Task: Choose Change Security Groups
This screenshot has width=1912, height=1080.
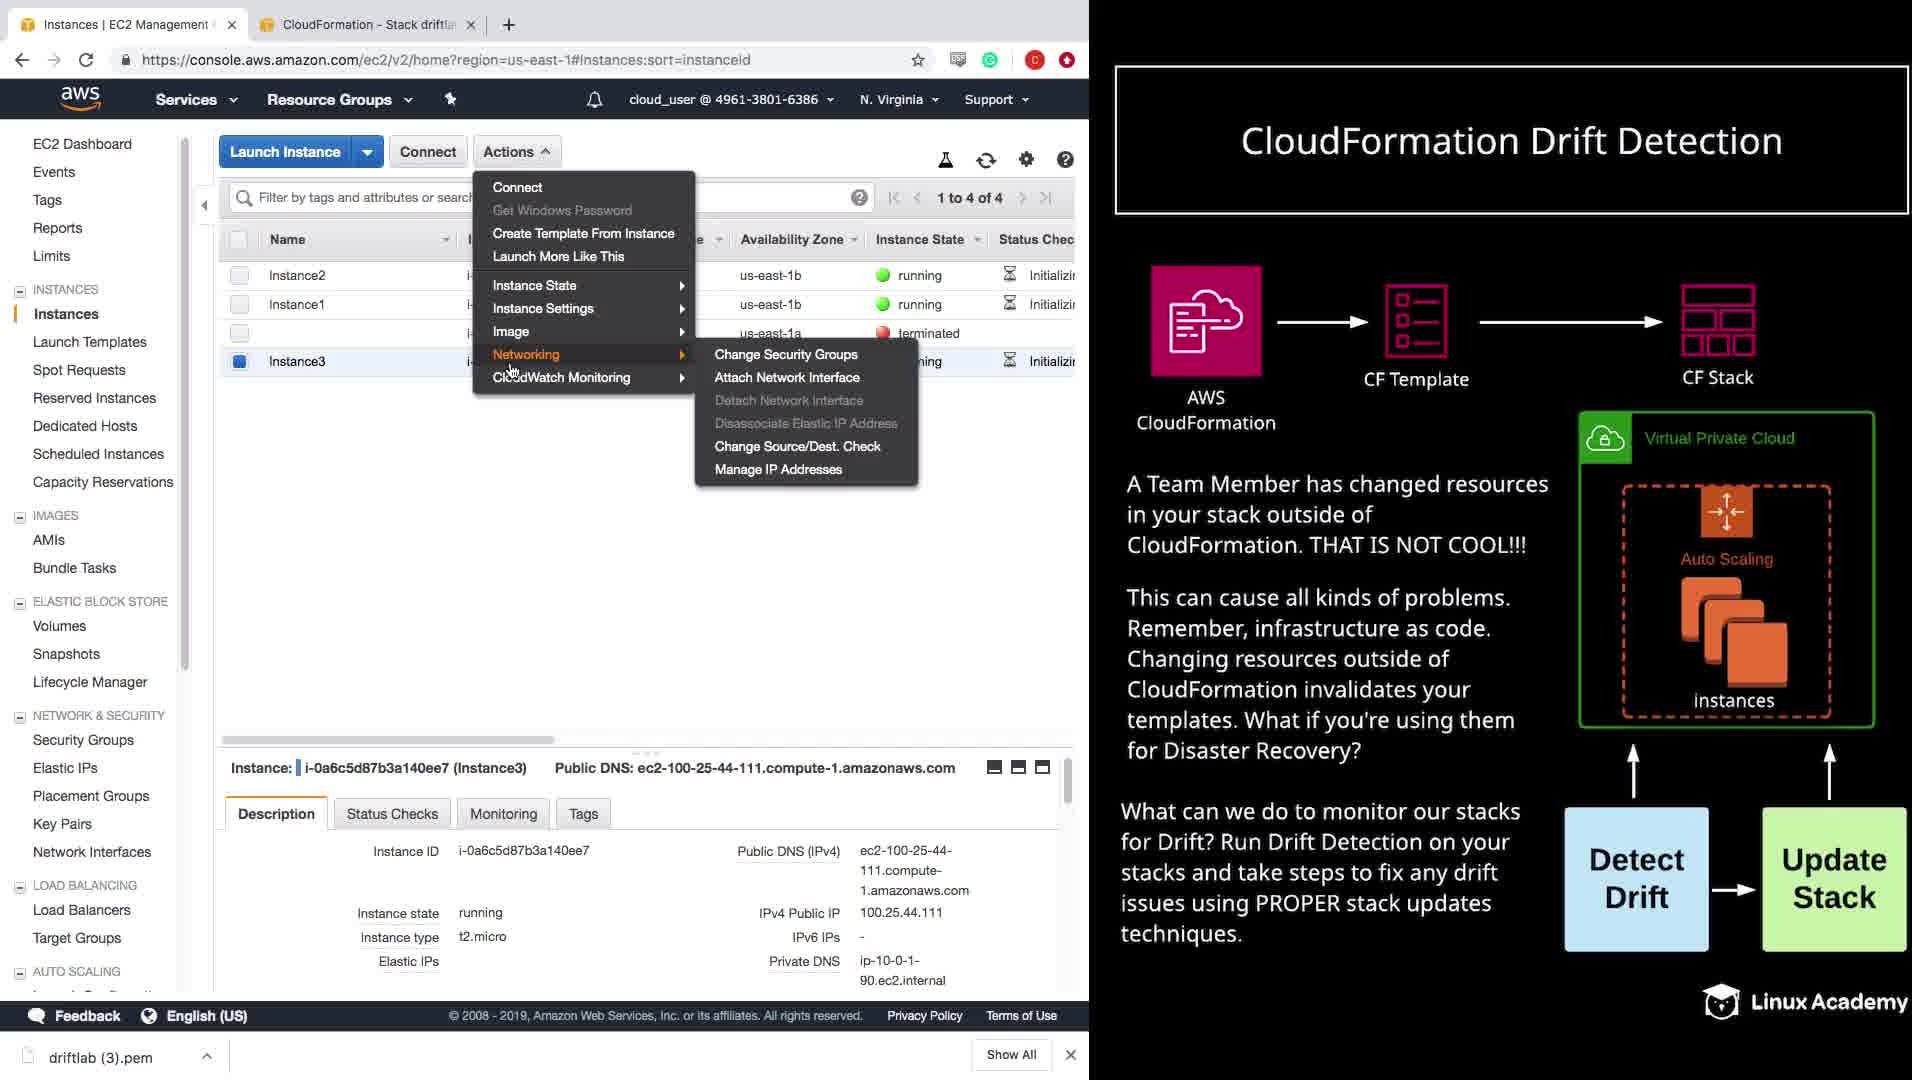Action: (785, 355)
